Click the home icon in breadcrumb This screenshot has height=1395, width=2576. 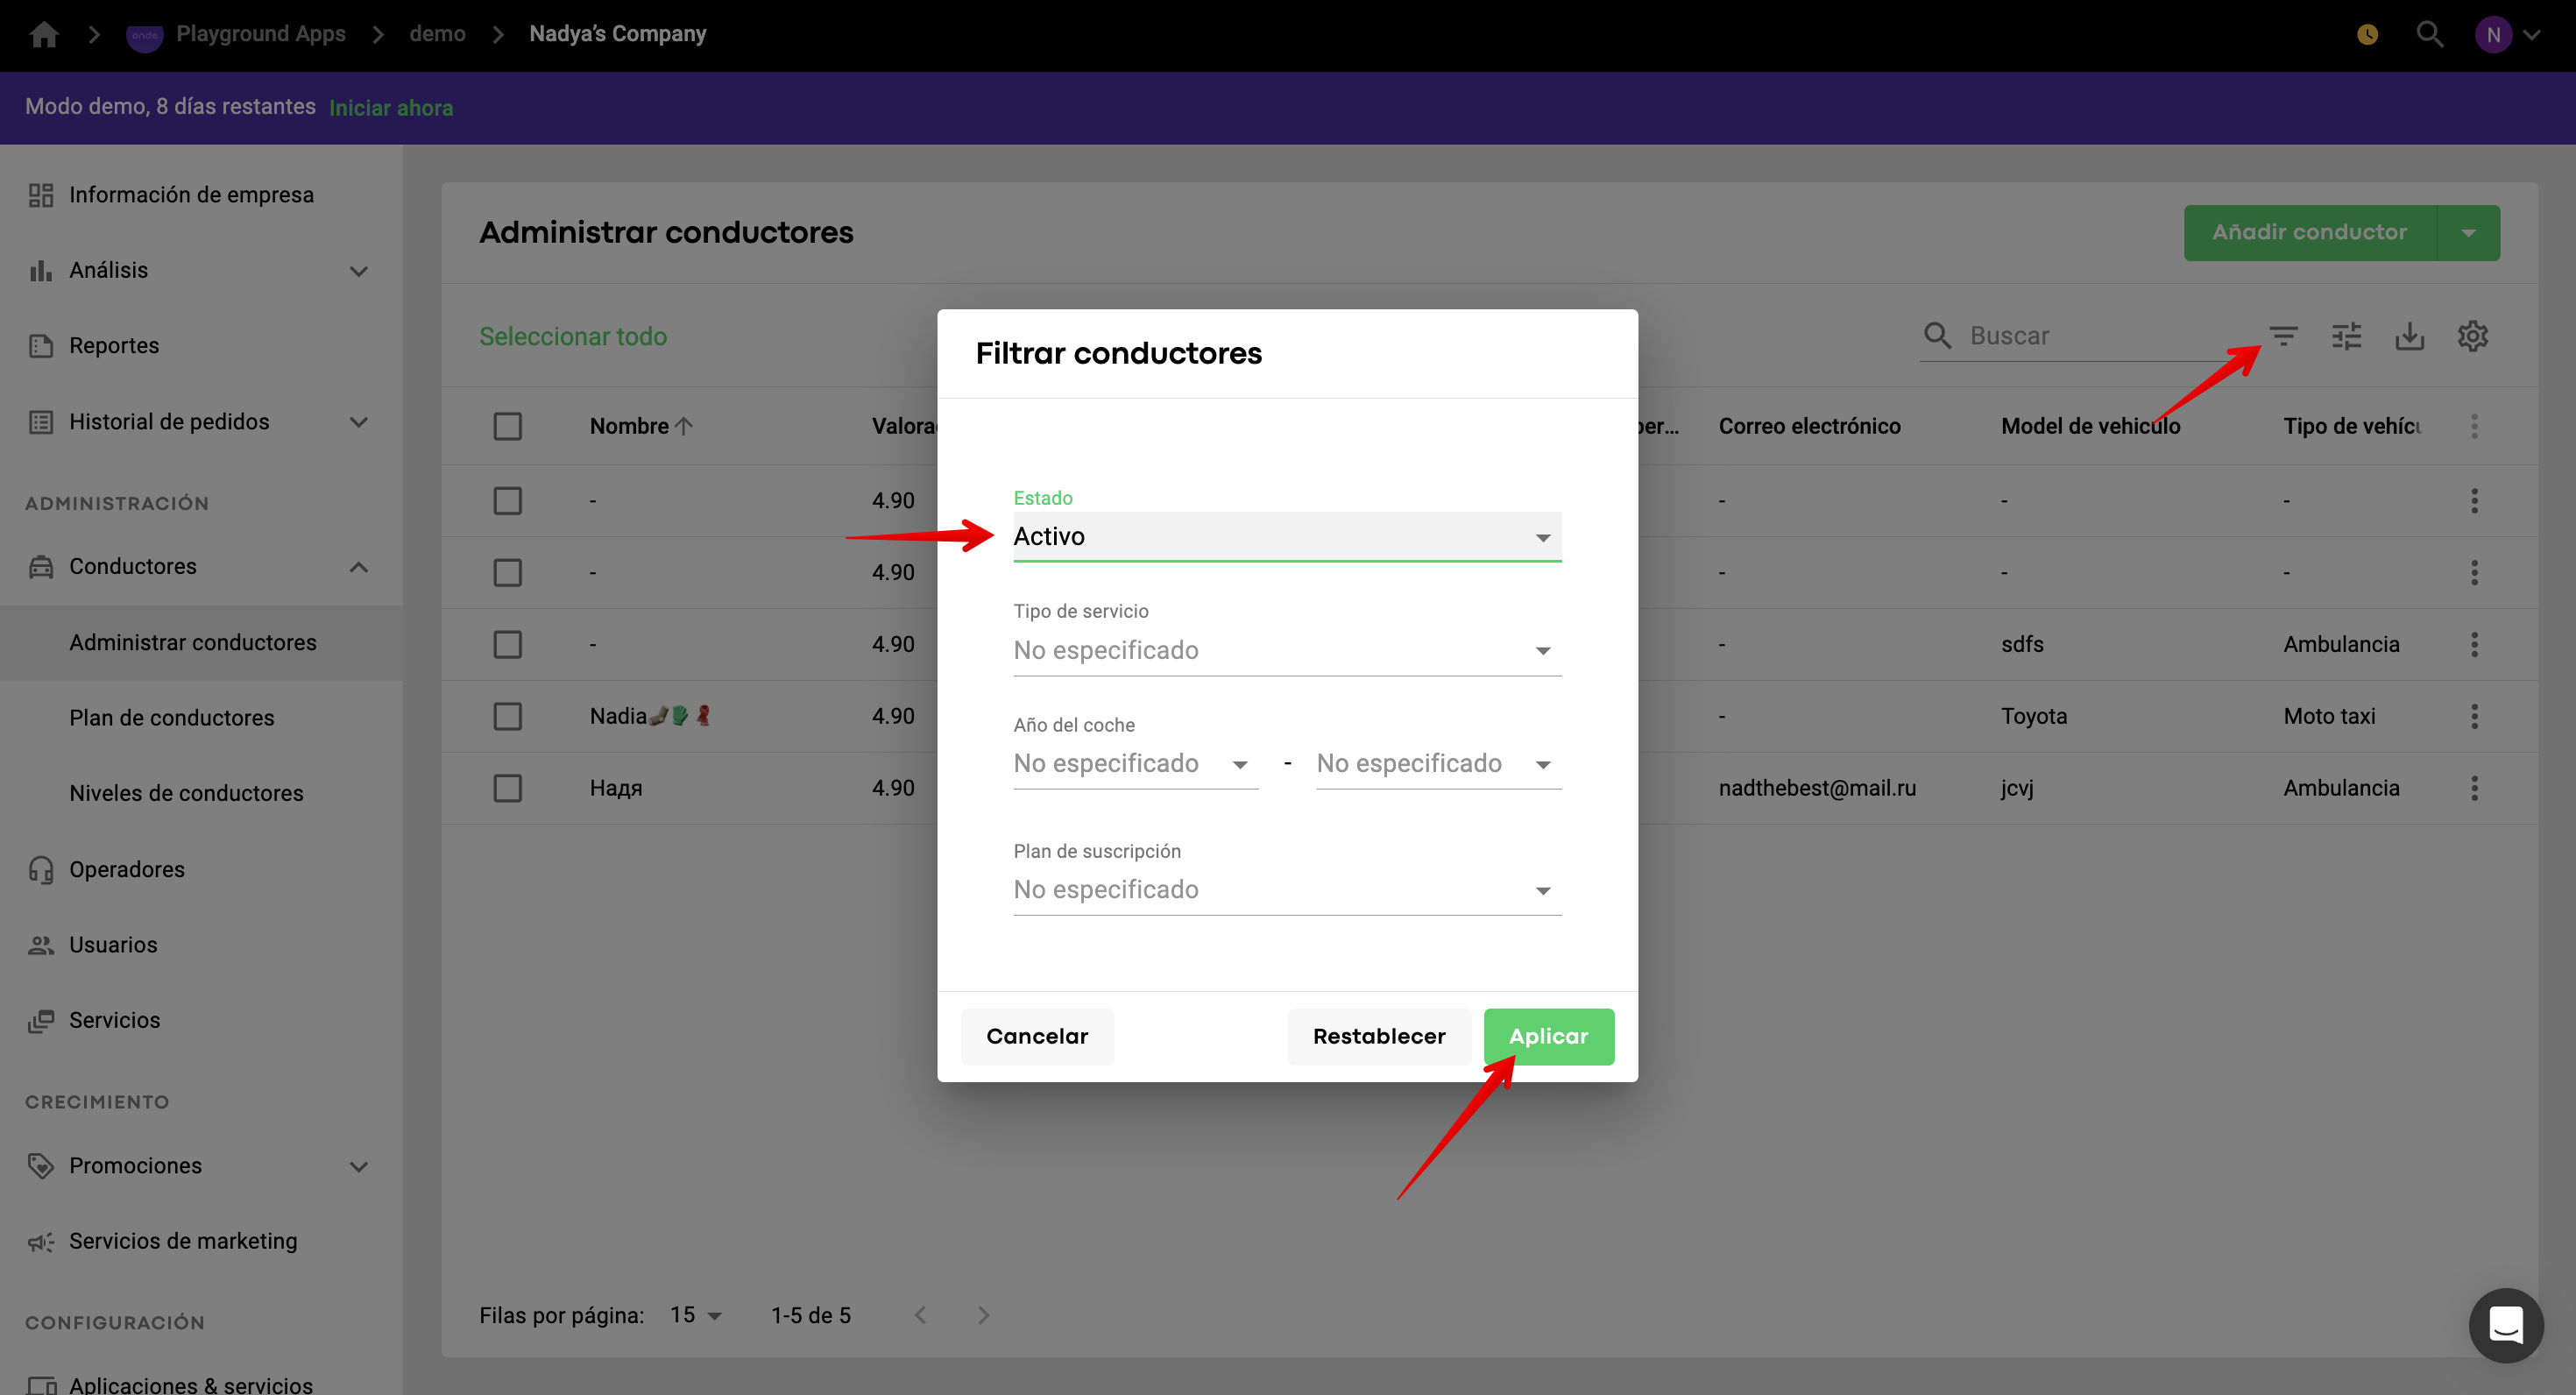[44, 34]
